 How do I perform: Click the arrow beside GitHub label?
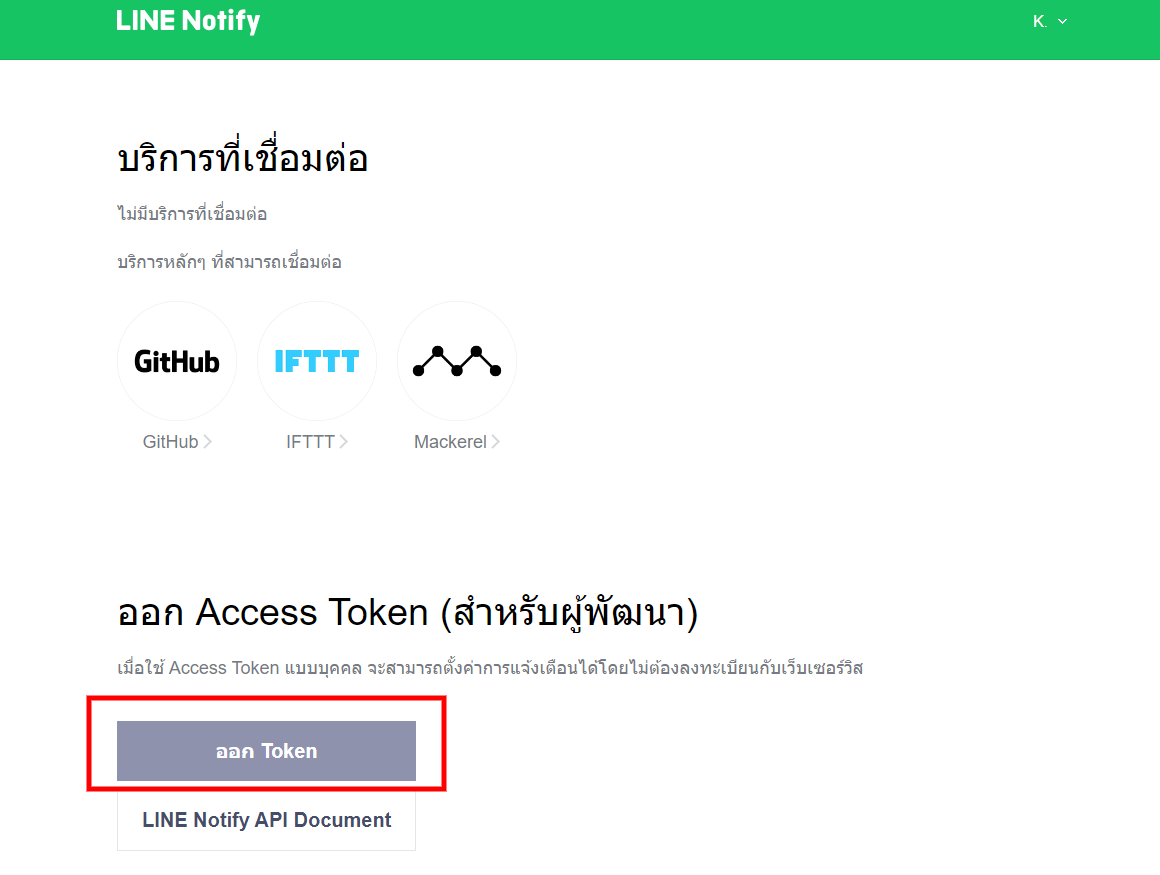point(208,442)
